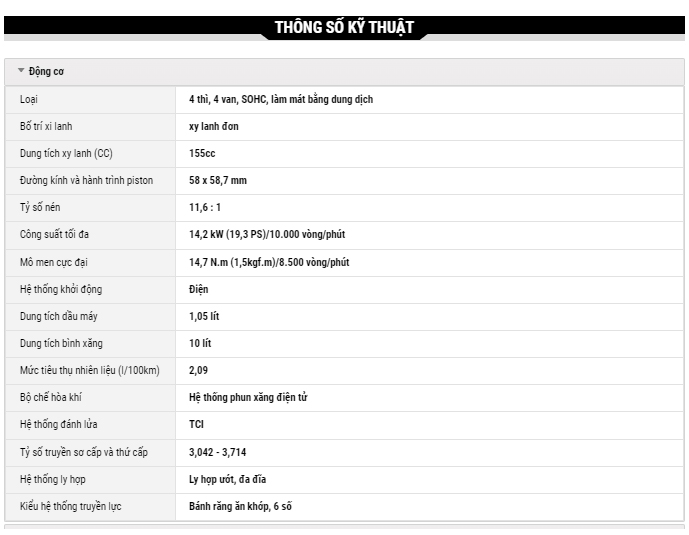Collapse the Động cơ section triangle
The width and height of the screenshot is (689, 535).
21,71
